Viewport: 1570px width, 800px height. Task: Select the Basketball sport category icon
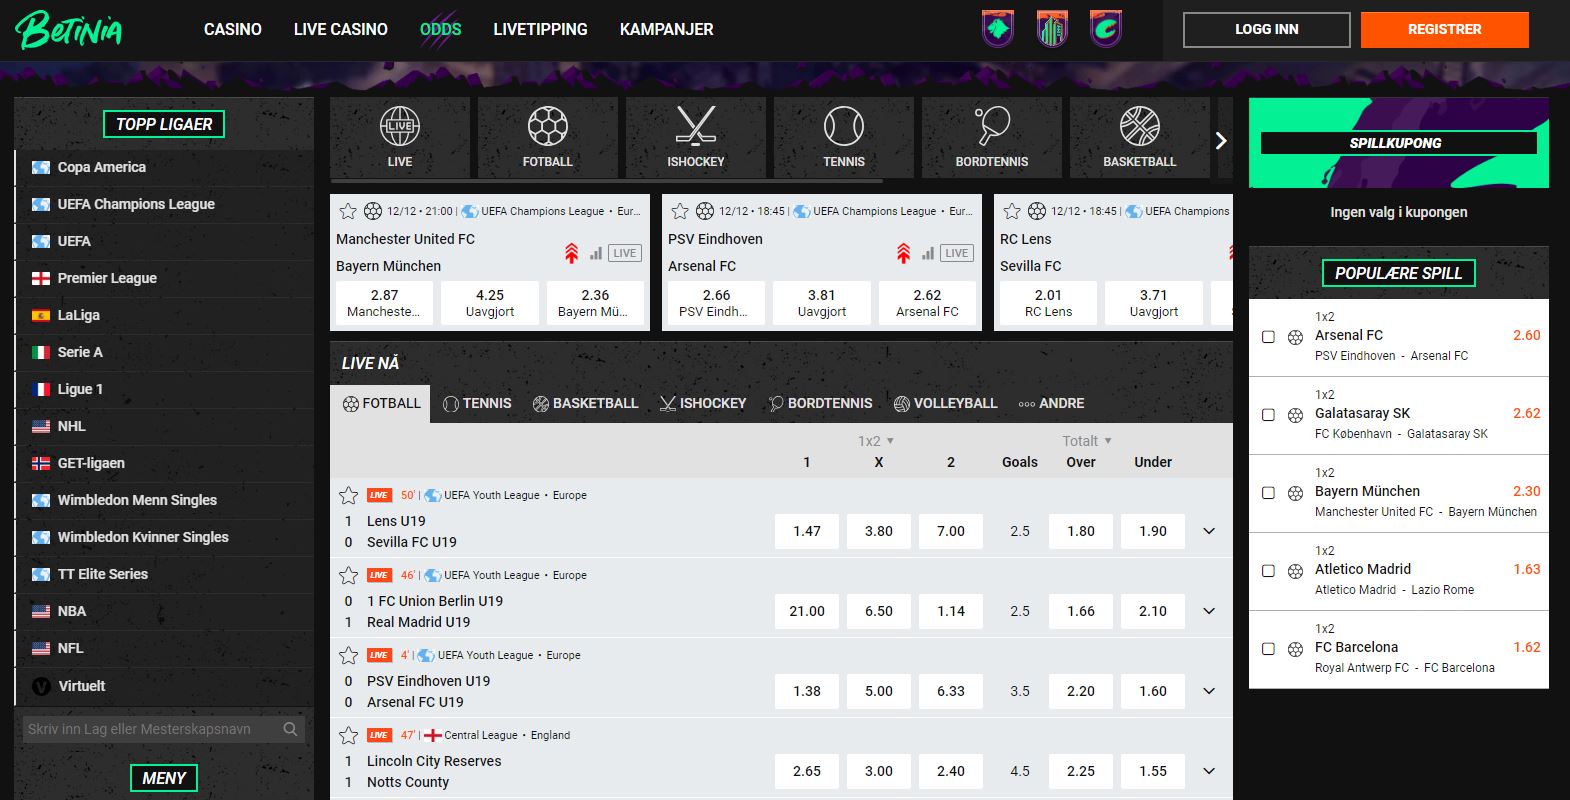[1139, 128]
